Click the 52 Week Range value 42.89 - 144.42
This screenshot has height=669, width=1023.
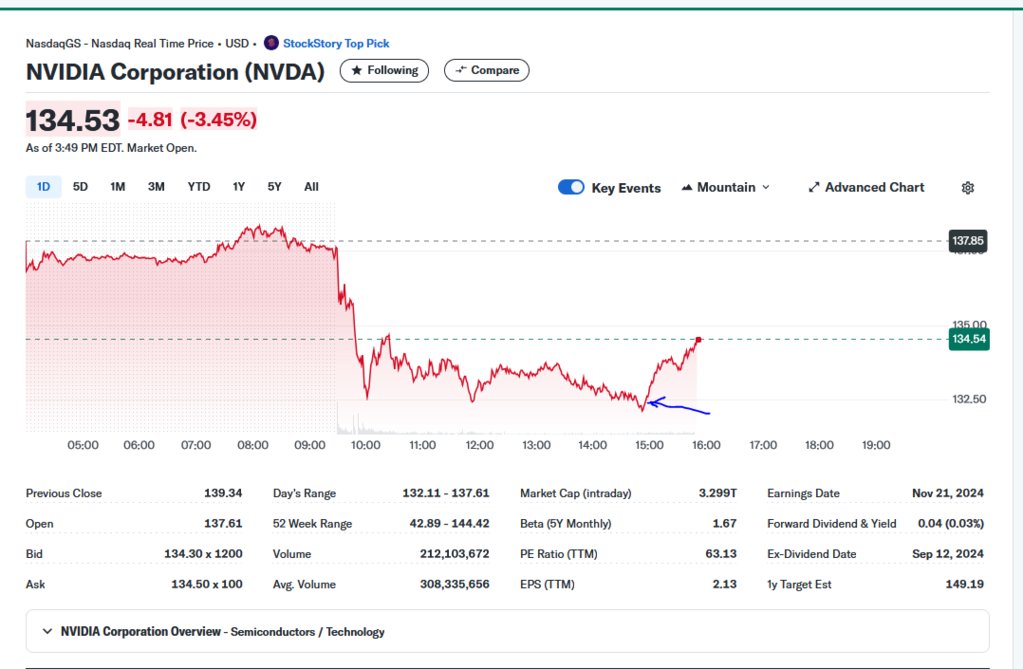(x=450, y=523)
